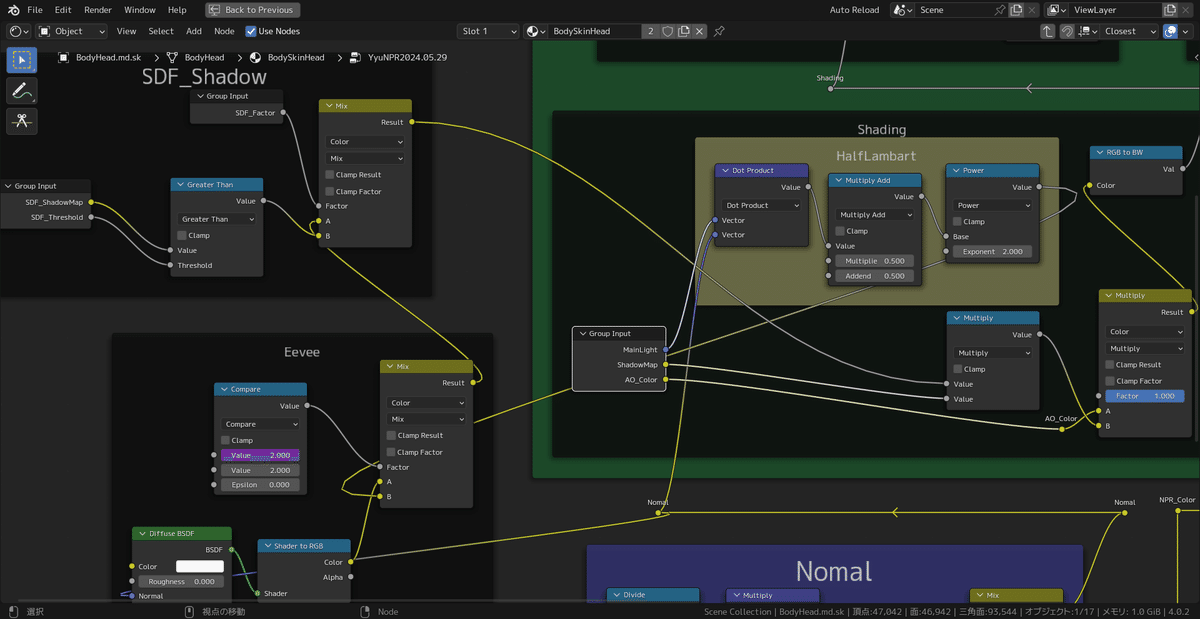The width and height of the screenshot is (1200, 619).
Task: Go to parent node tree via up-arrow icon
Action: pos(1046,31)
